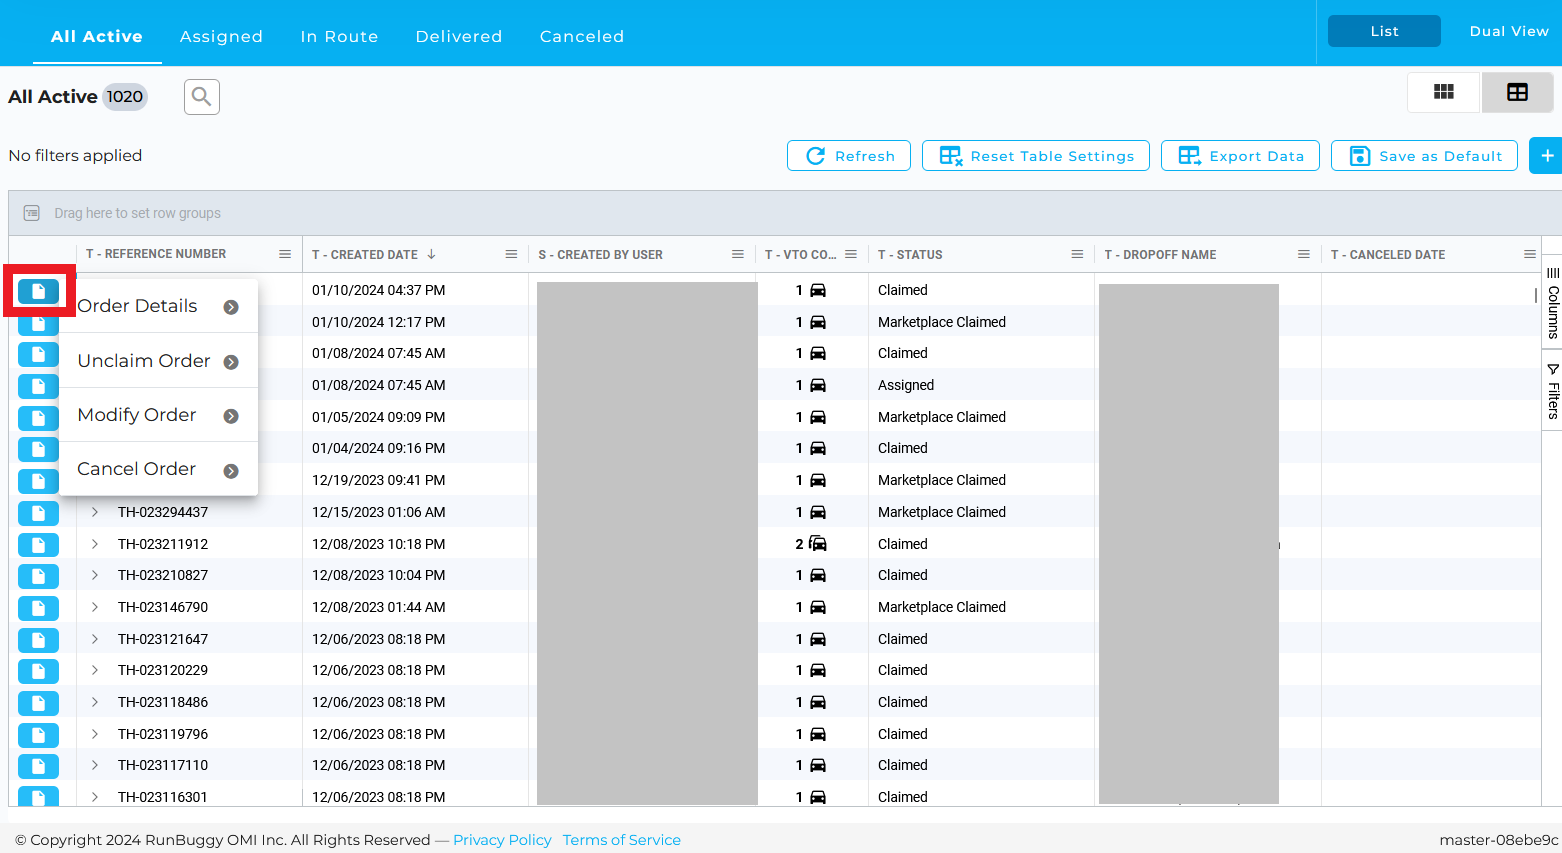
Task: Switch to table view icon
Action: coord(1517,92)
